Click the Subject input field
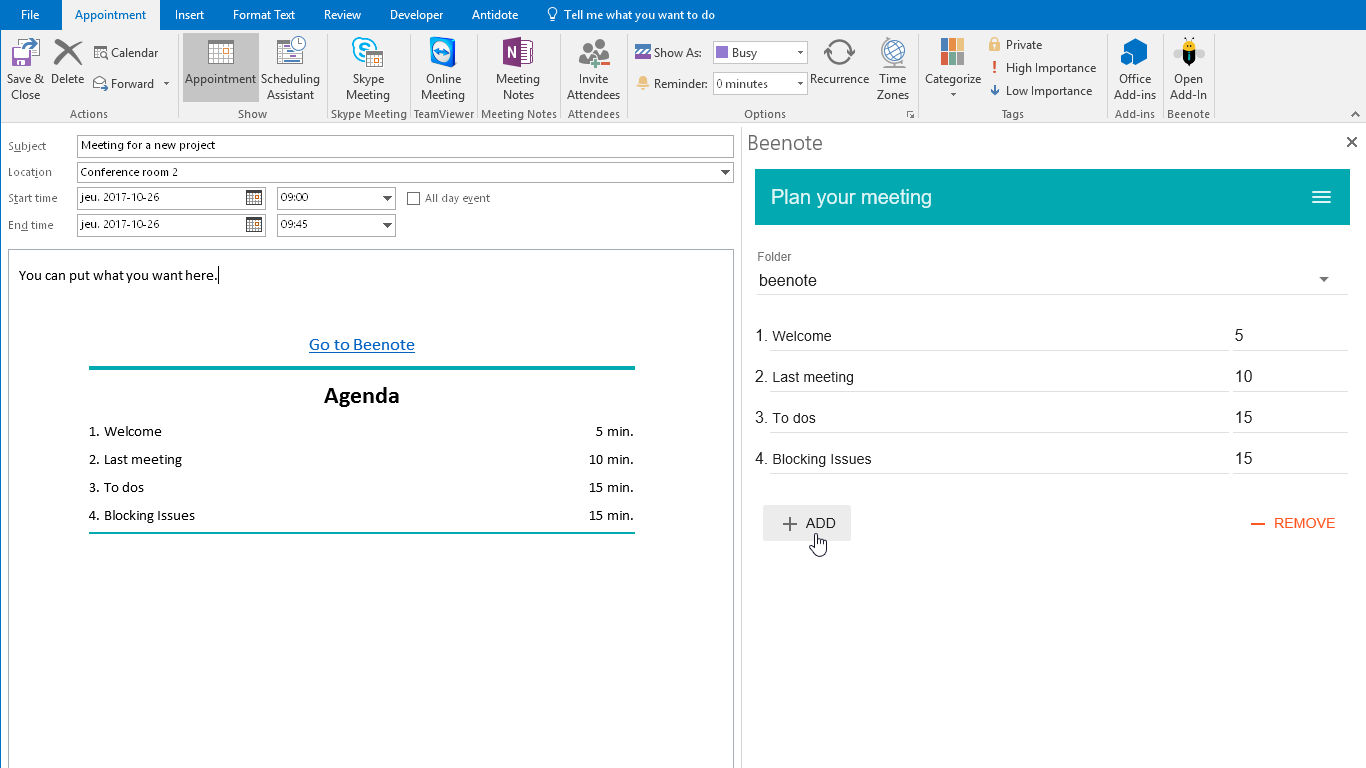The height and width of the screenshot is (768, 1366). (405, 146)
